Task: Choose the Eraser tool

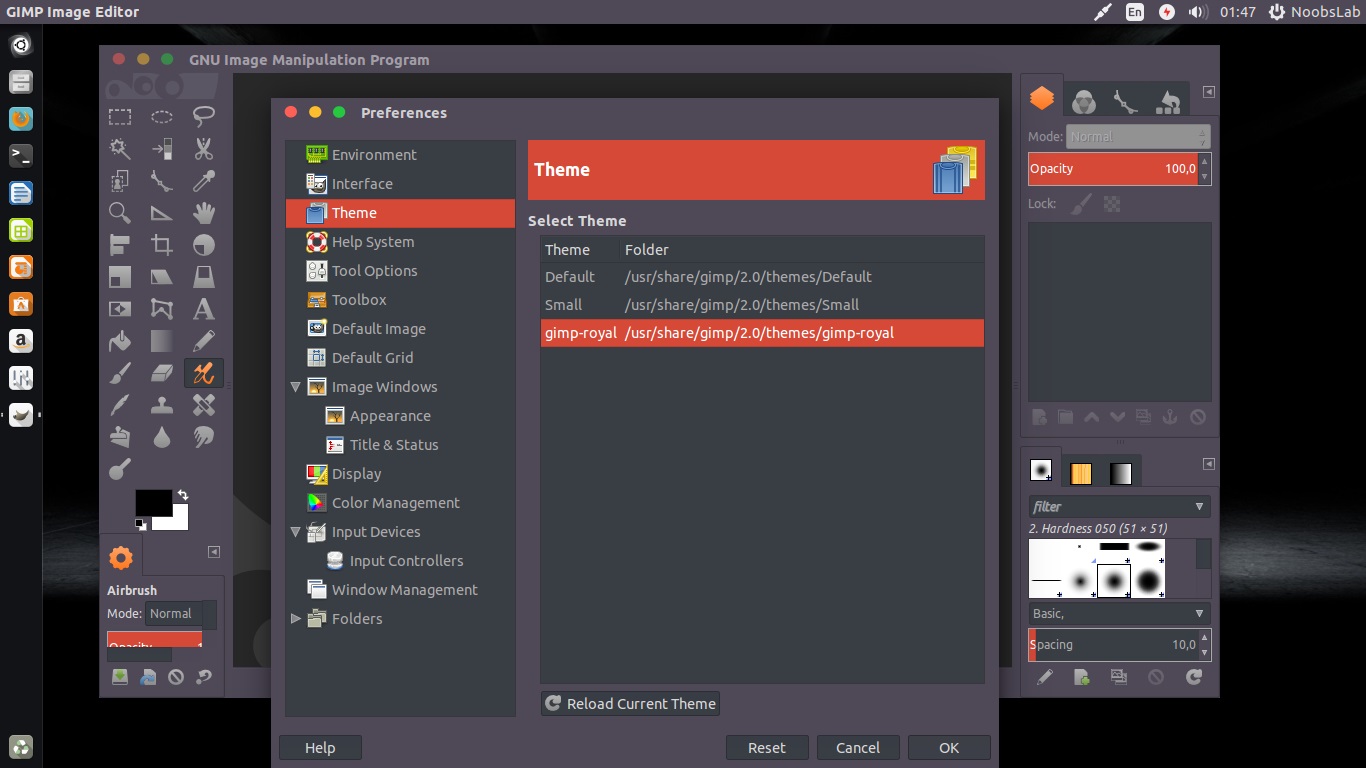Action: [x=162, y=373]
